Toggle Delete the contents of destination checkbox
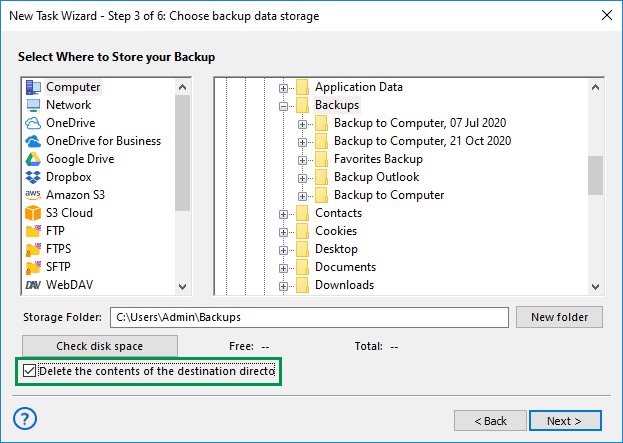623x443 pixels. click(29, 372)
